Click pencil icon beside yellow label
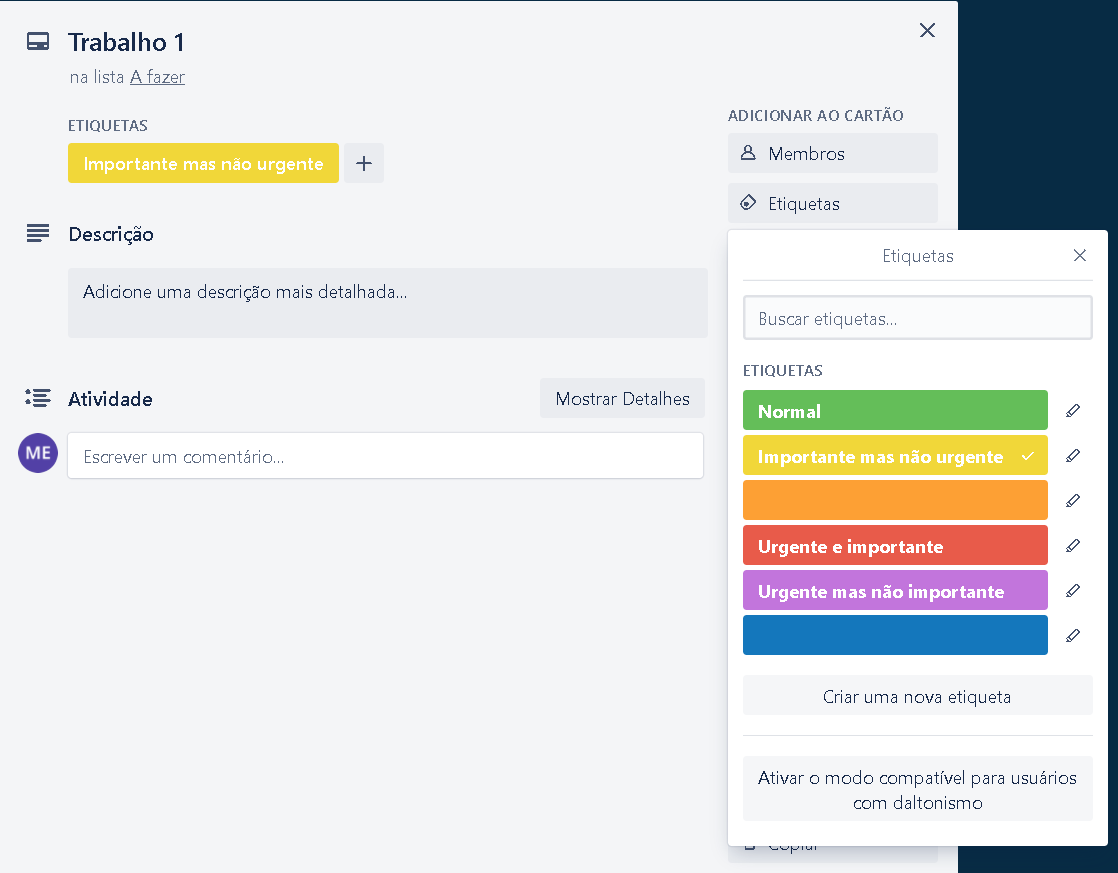Image resolution: width=1118 pixels, height=873 pixels. pyautogui.click(x=1073, y=455)
